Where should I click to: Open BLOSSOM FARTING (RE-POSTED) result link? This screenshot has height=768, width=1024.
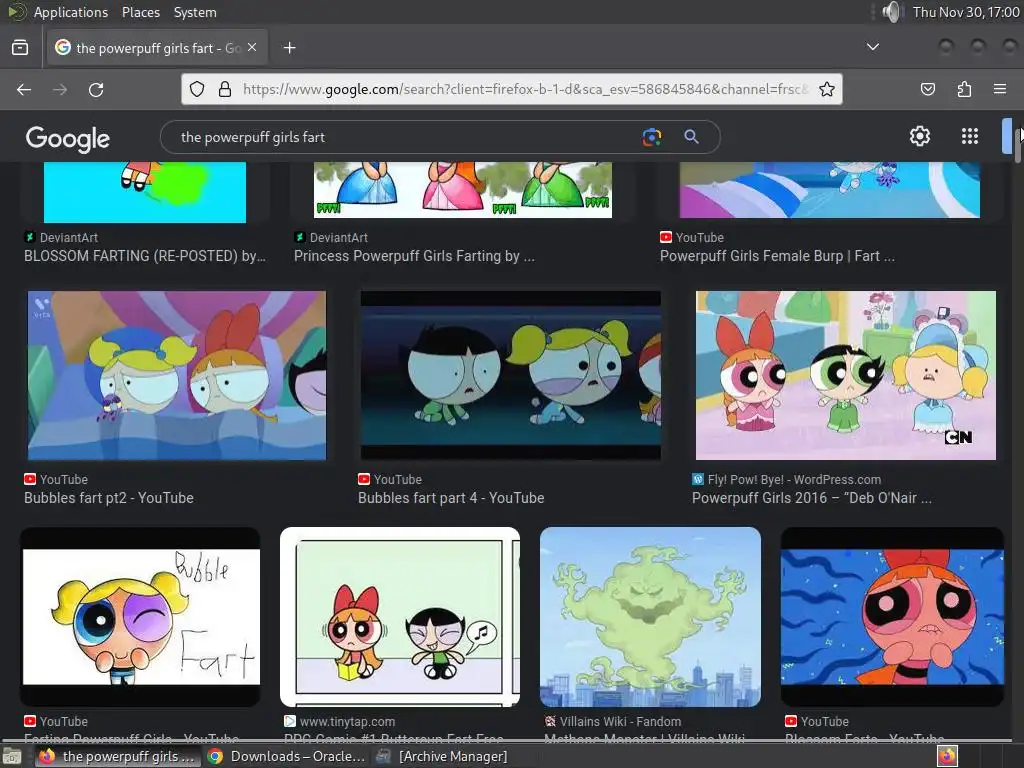pos(145,256)
